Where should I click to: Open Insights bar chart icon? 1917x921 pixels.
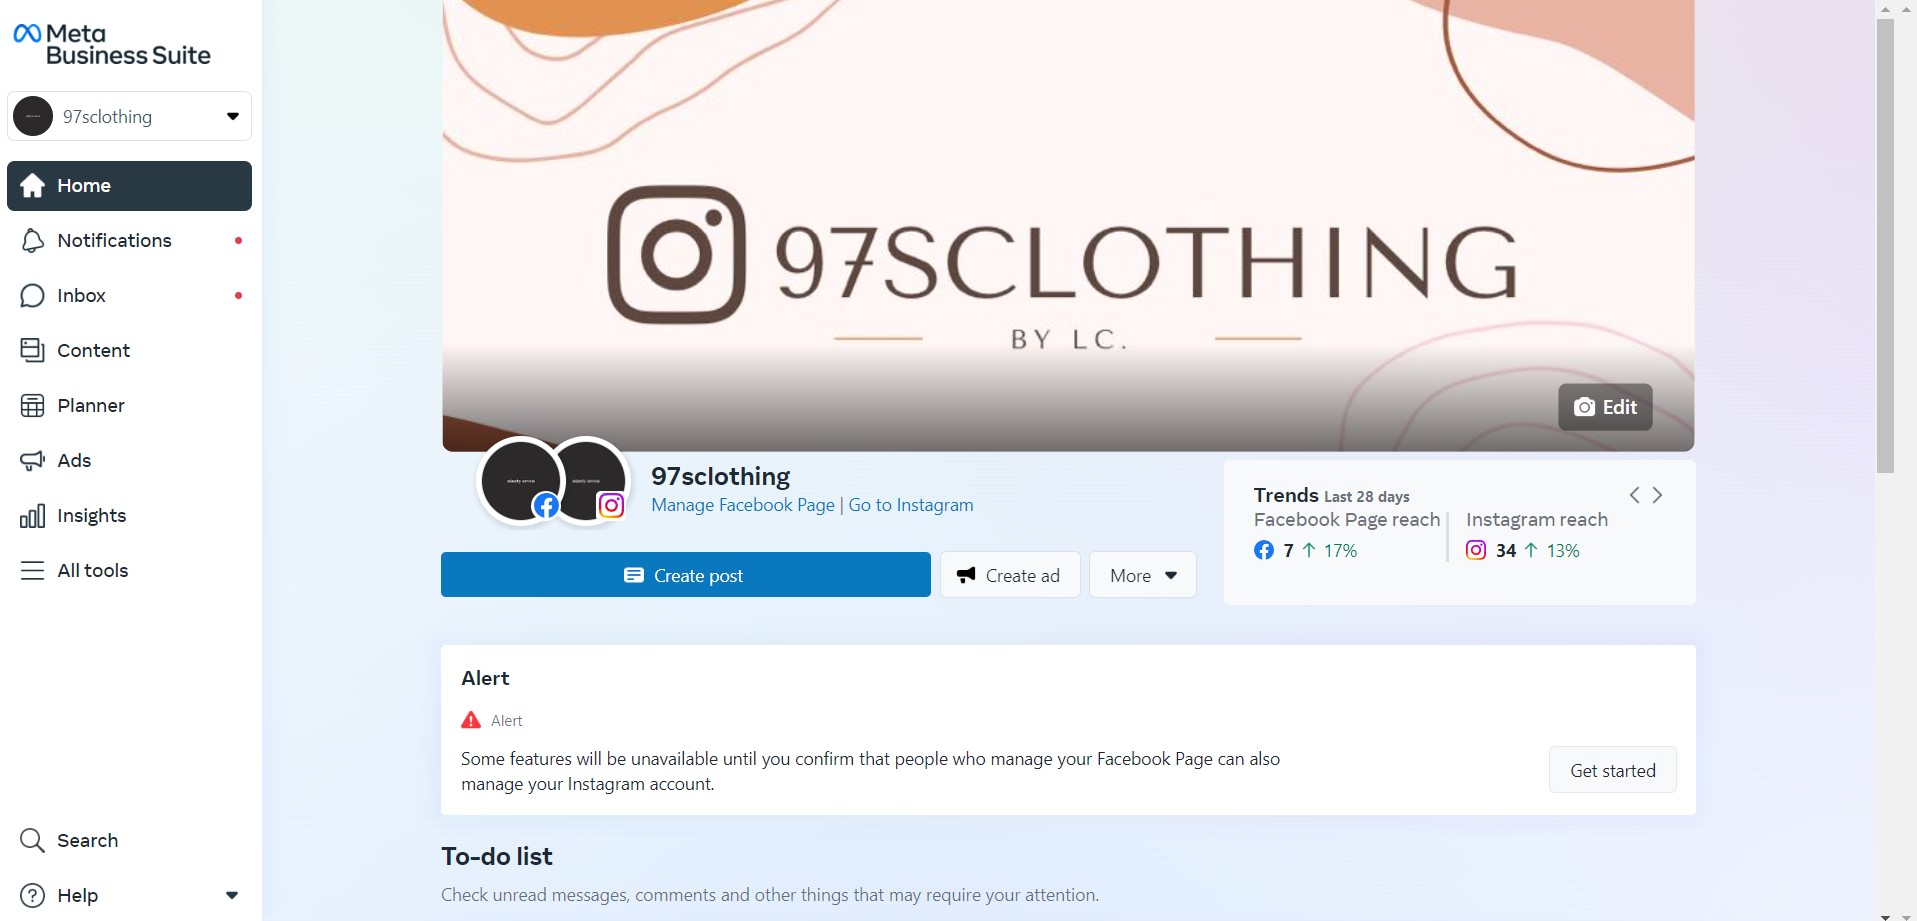tap(32, 516)
